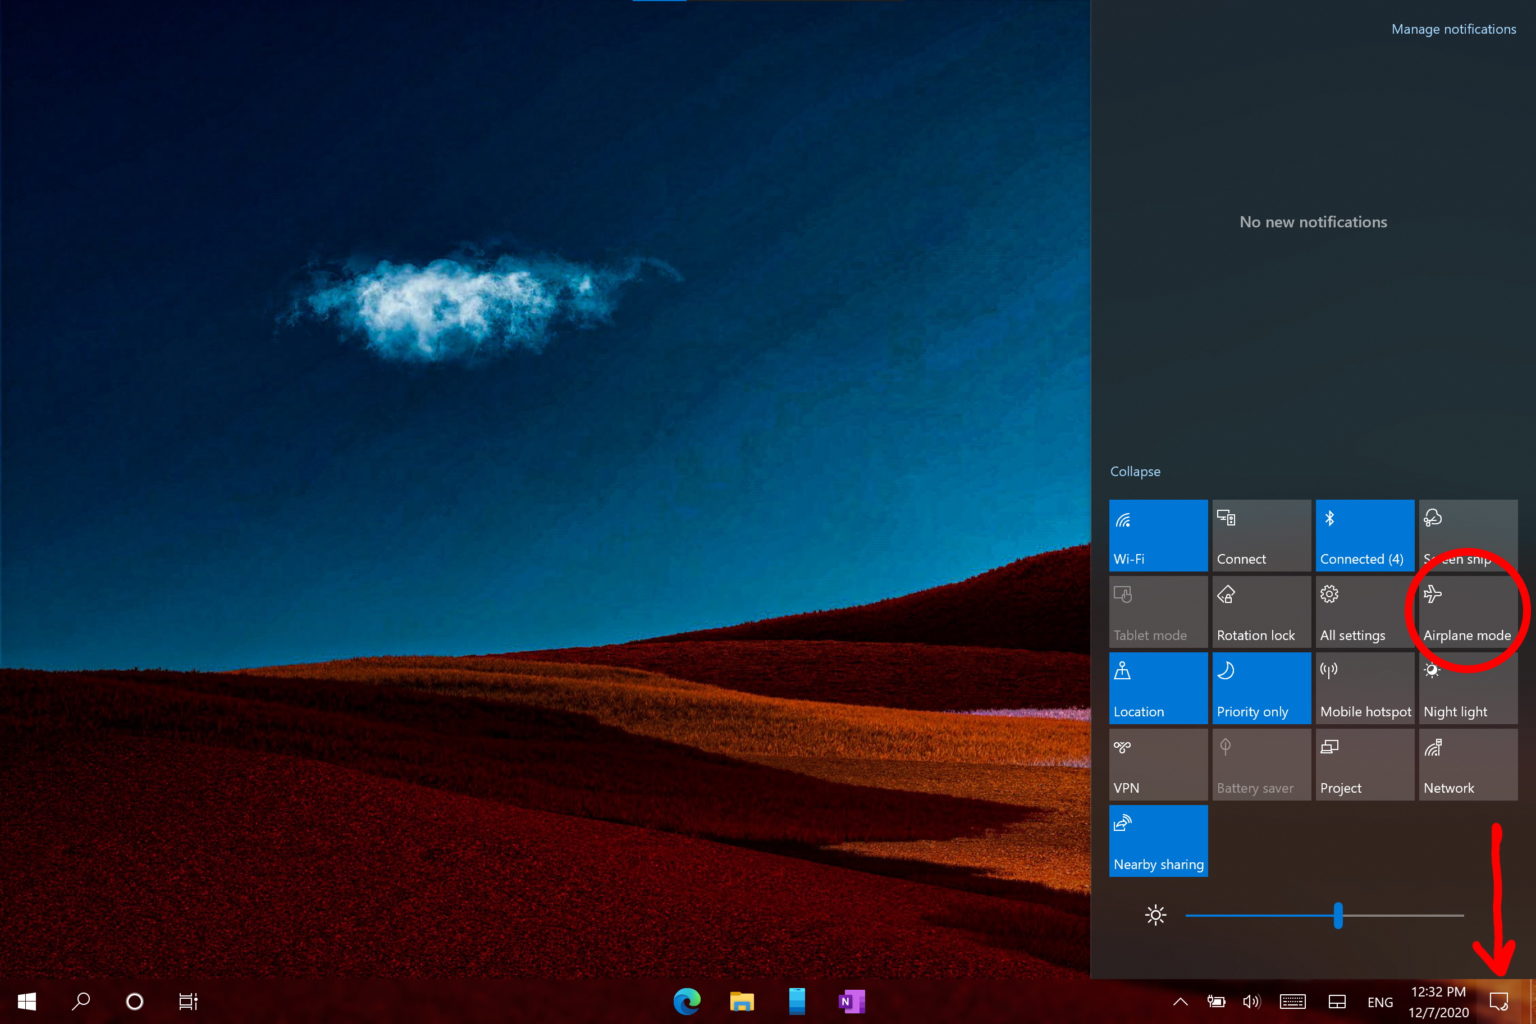This screenshot has height=1024, width=1536.
Task: Start a Cortana voice query
Action: coord(133,1001)
